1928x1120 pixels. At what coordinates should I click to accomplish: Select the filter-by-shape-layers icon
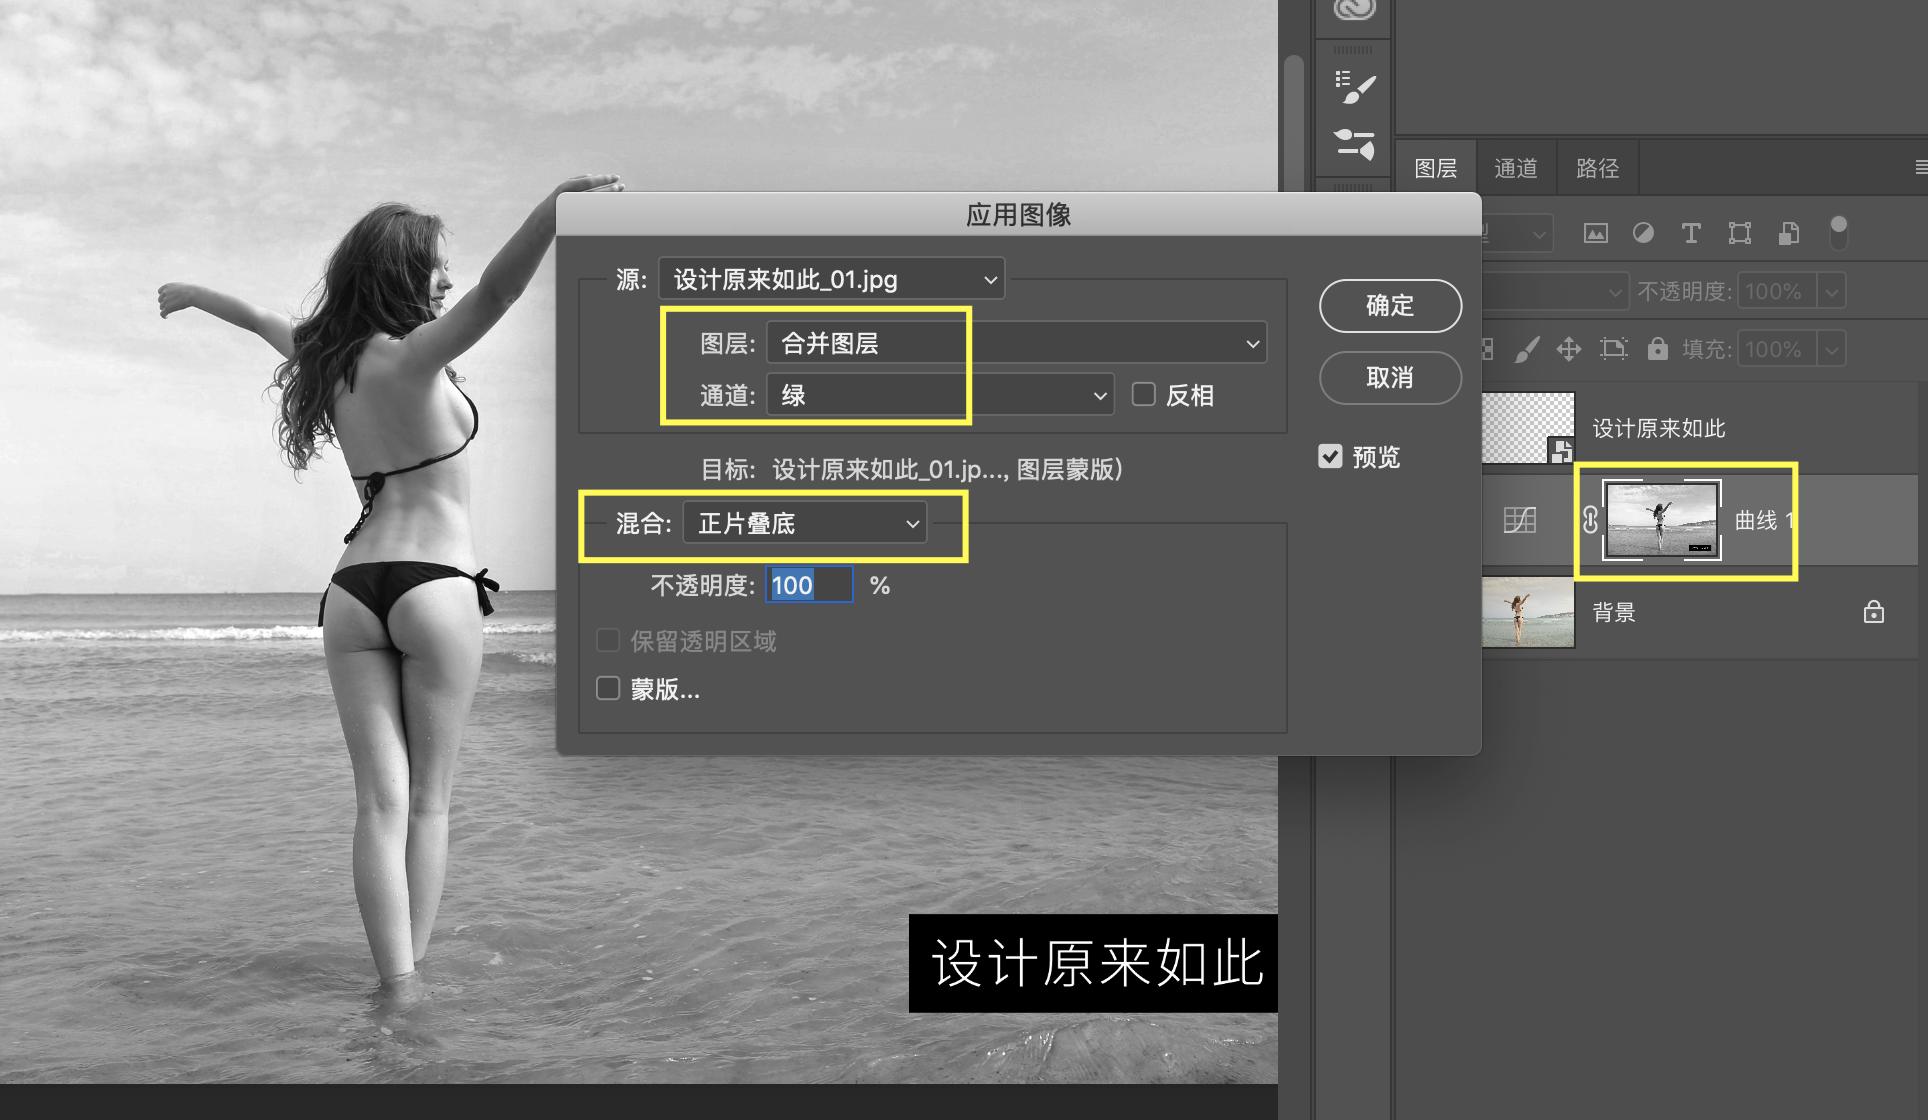pos(1740,233)
